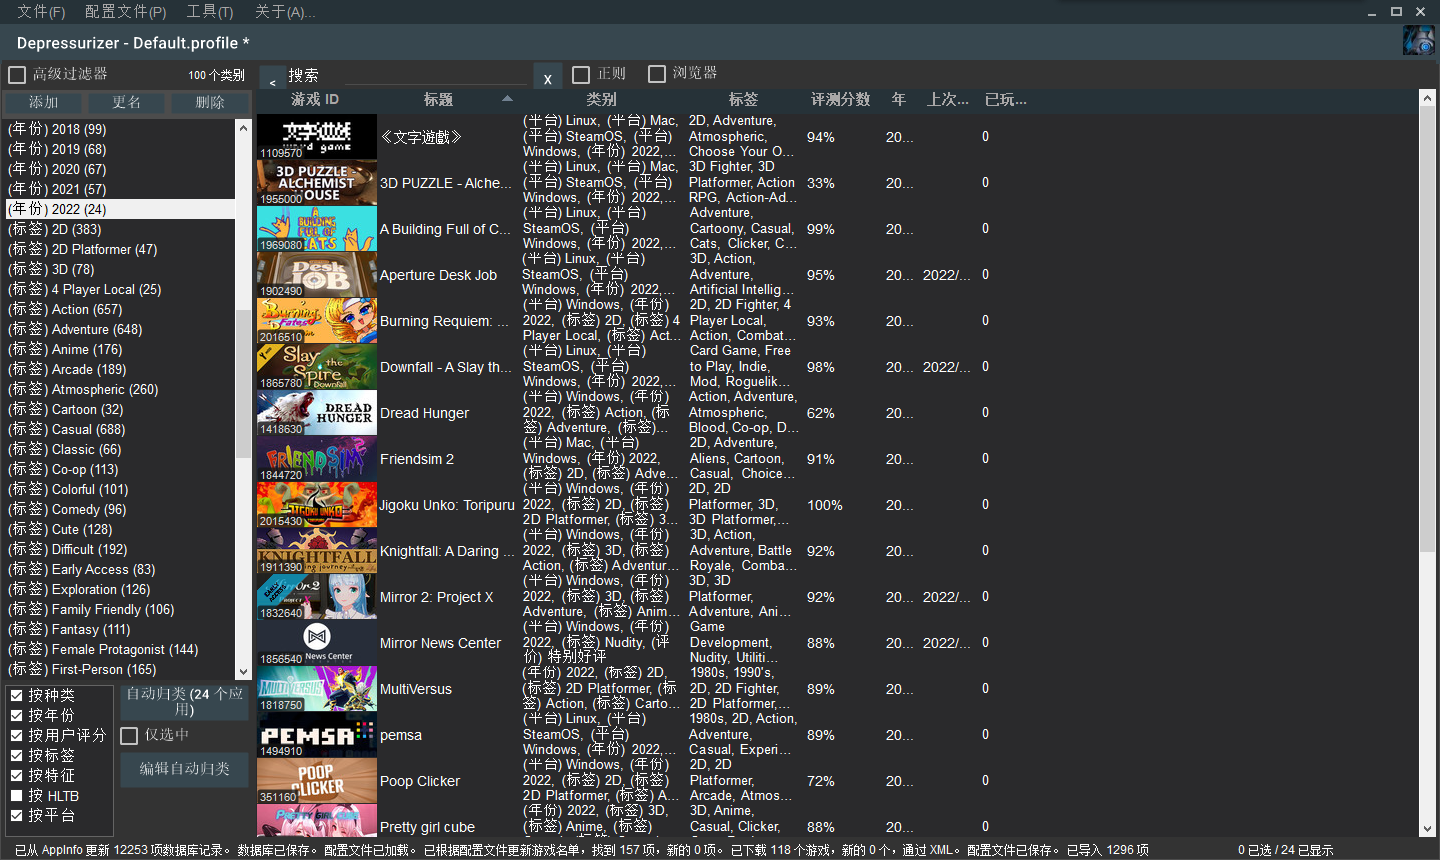Toggle the 浏览器 checkbox
This screenshot has height=860, width=1440.
tap(657, 74)
